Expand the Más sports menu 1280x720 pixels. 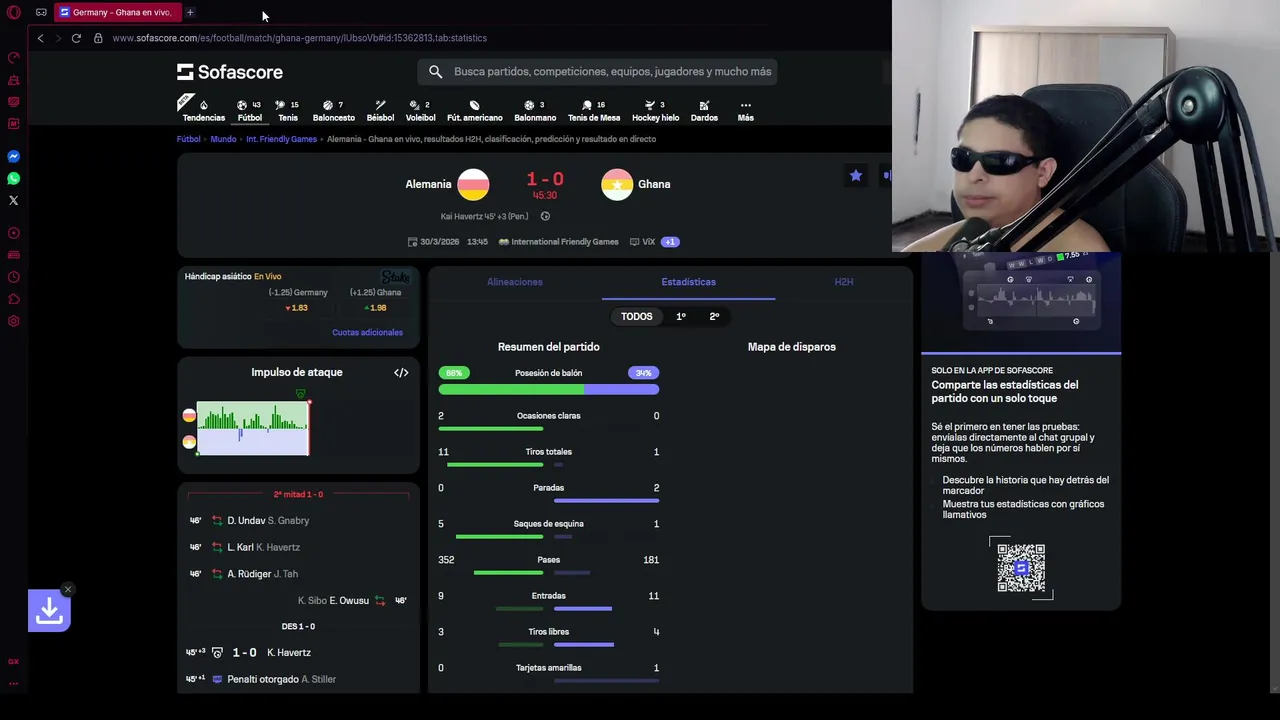point(745,110)
